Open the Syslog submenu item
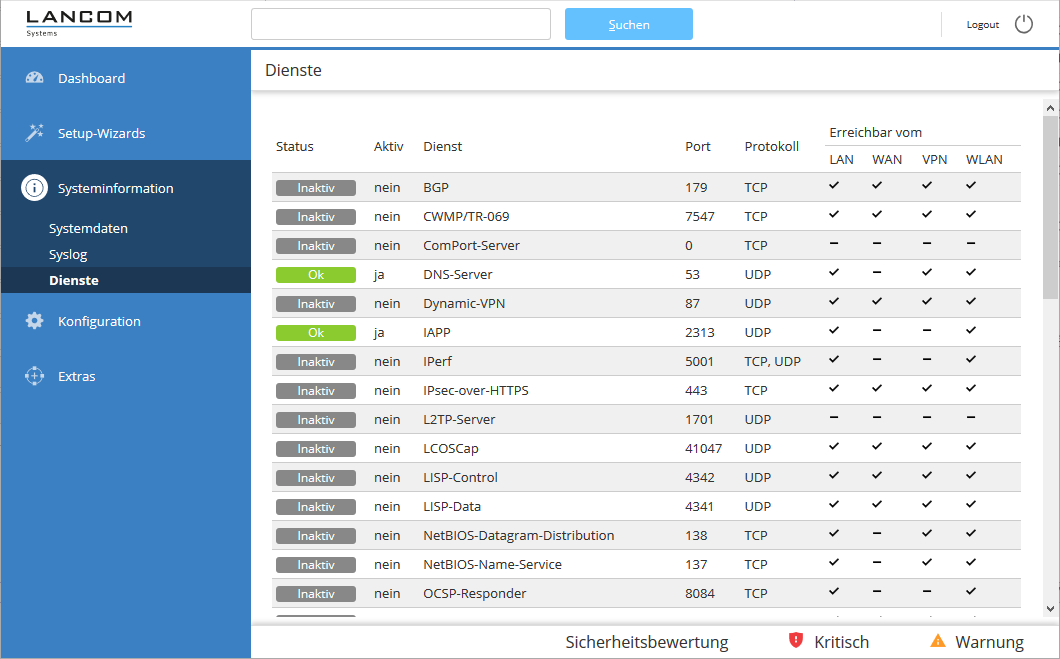Viewport: 1060px width, 659px height. (68, 255)
